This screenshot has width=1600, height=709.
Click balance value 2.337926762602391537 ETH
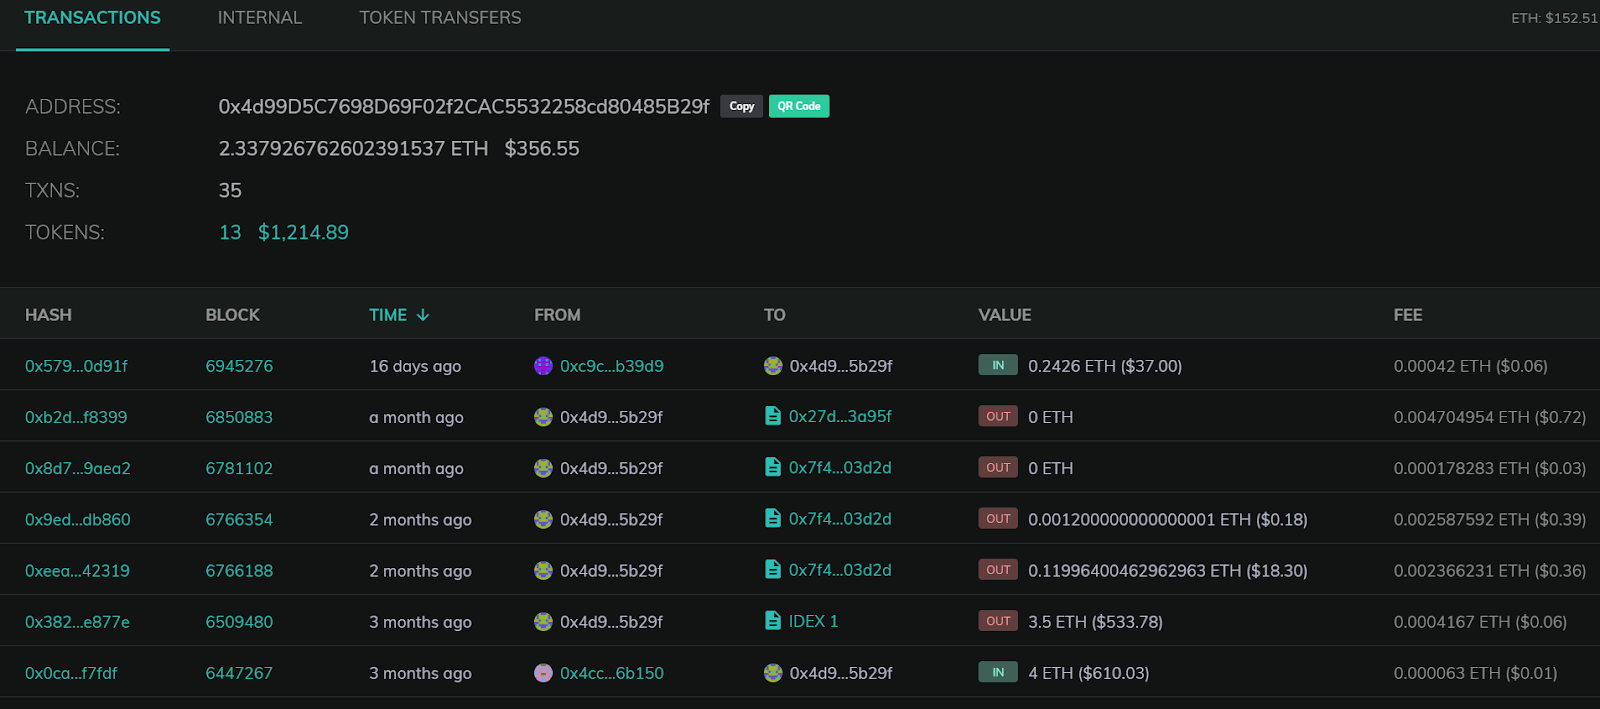pyautogui.click(x=353, y=148)
